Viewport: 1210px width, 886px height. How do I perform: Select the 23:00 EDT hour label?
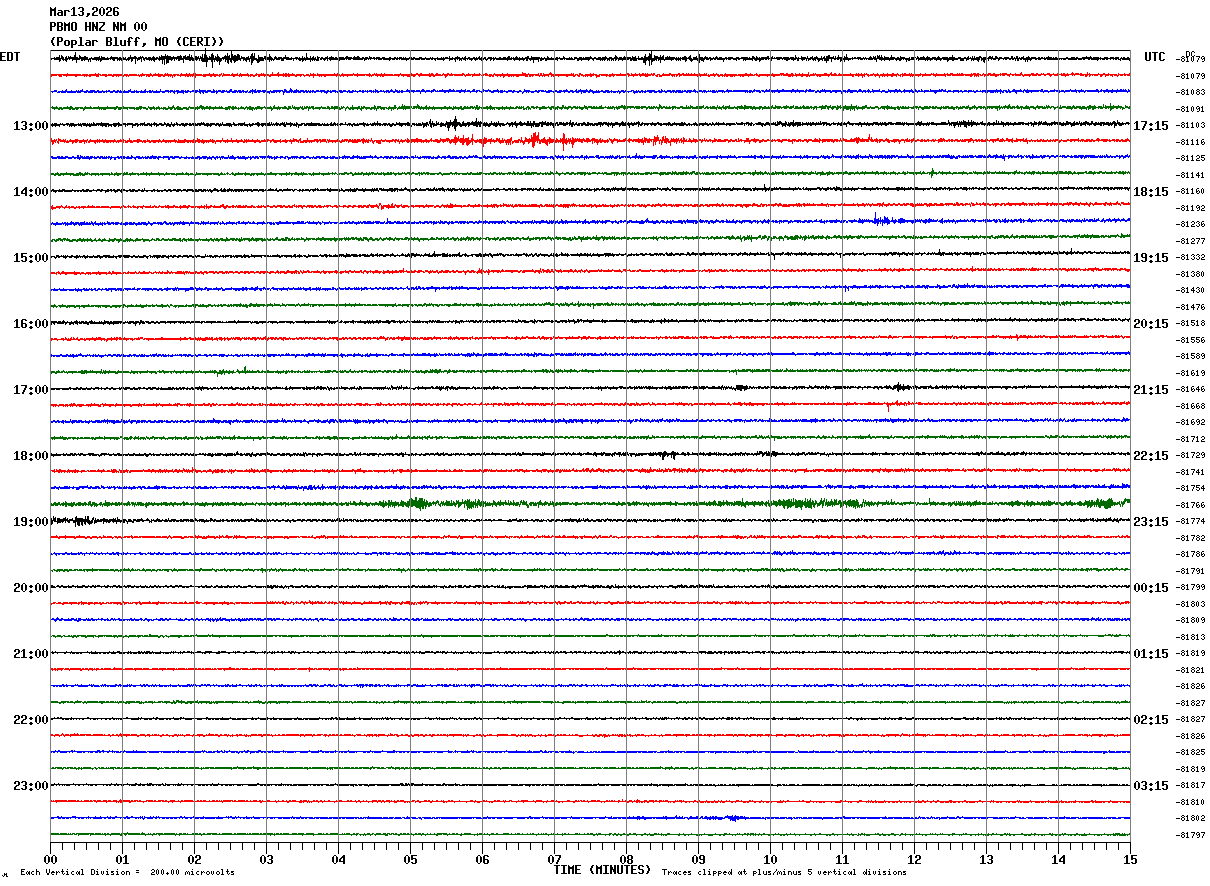[x=31, y=786]
